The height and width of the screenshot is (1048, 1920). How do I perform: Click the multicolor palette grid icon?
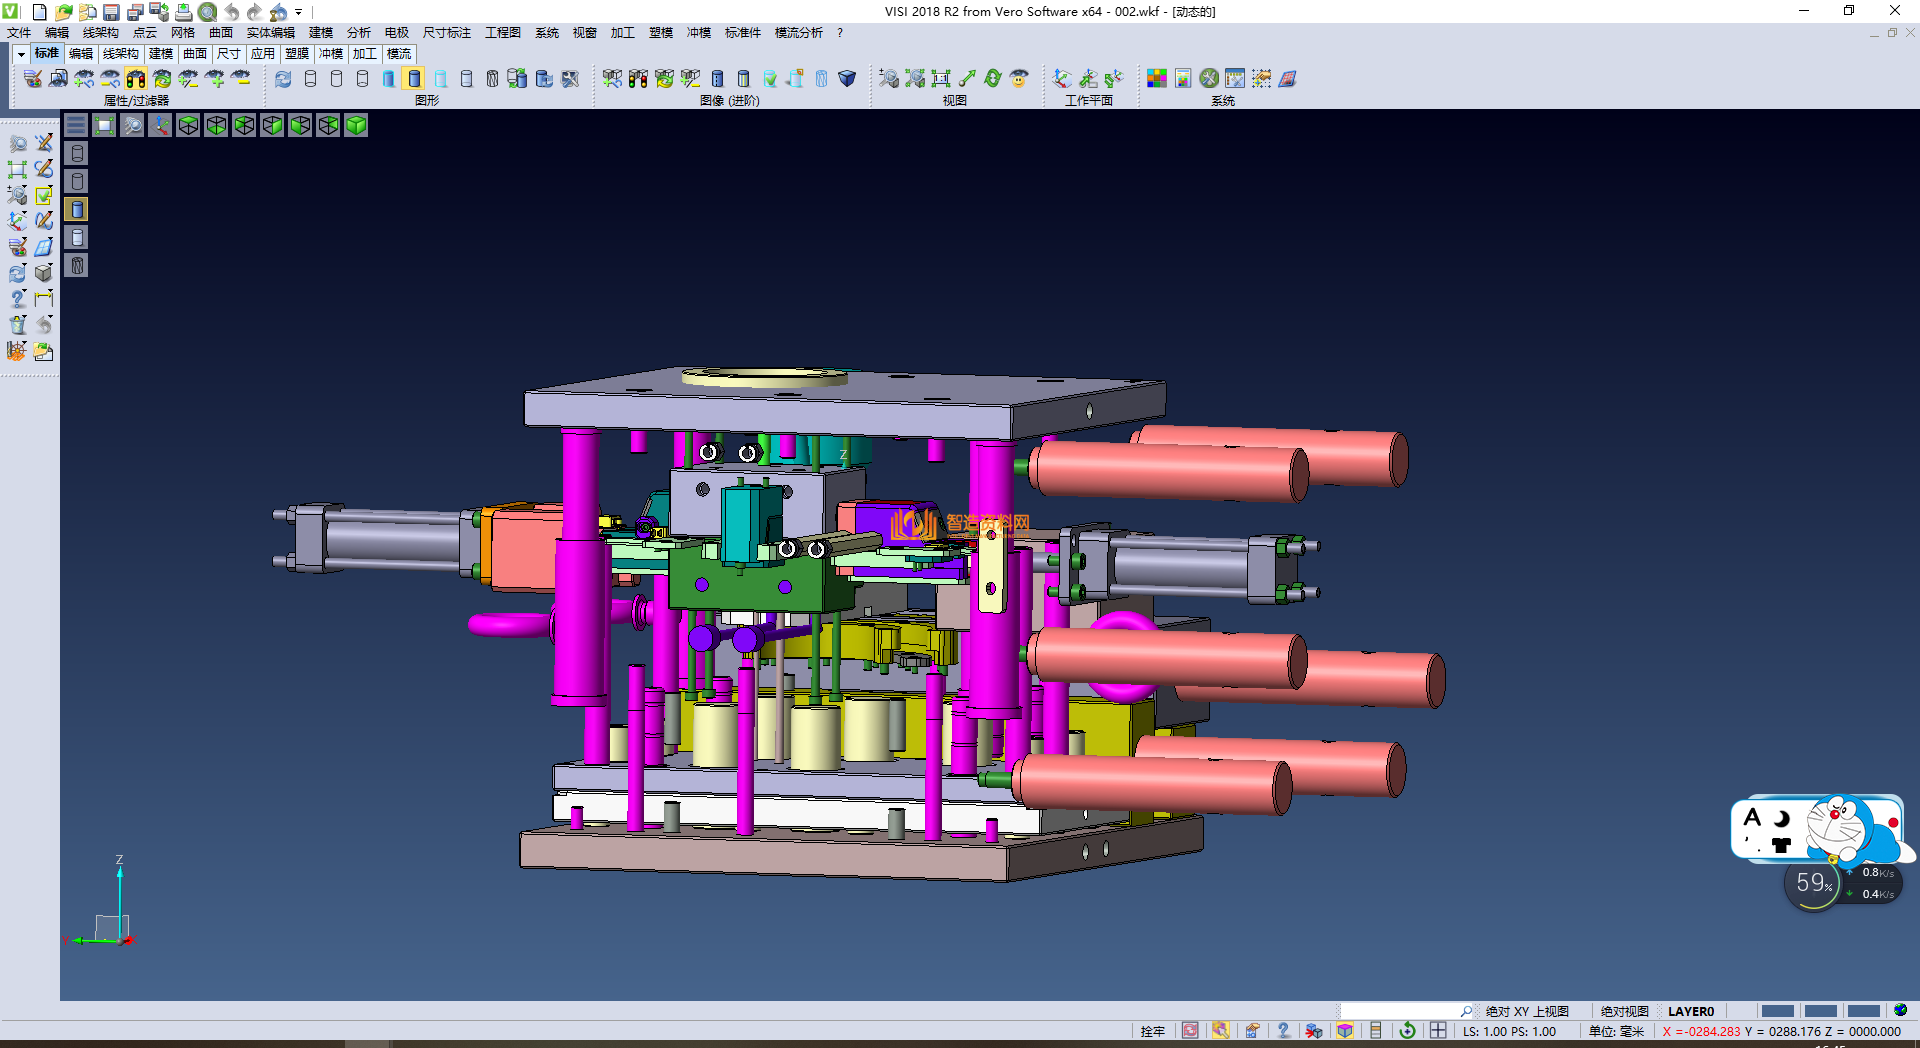[x=1157, y=79]
